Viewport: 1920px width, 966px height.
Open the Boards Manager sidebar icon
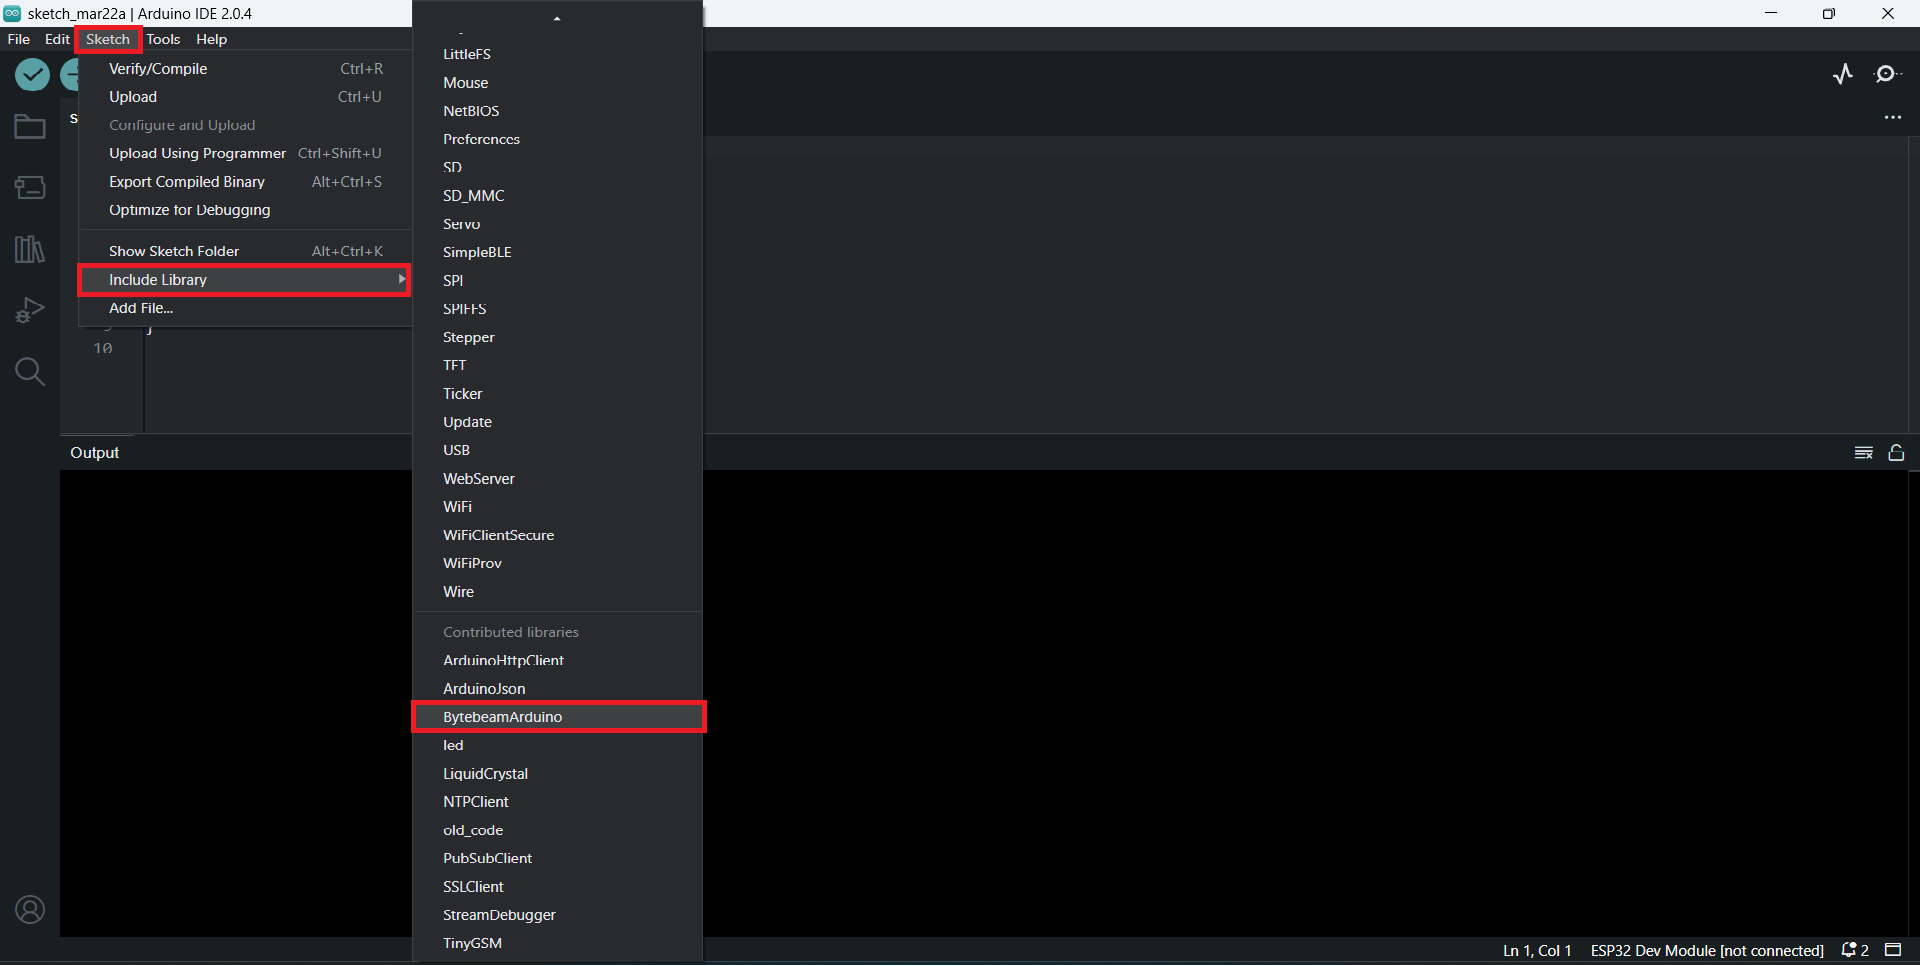[30, 187]
